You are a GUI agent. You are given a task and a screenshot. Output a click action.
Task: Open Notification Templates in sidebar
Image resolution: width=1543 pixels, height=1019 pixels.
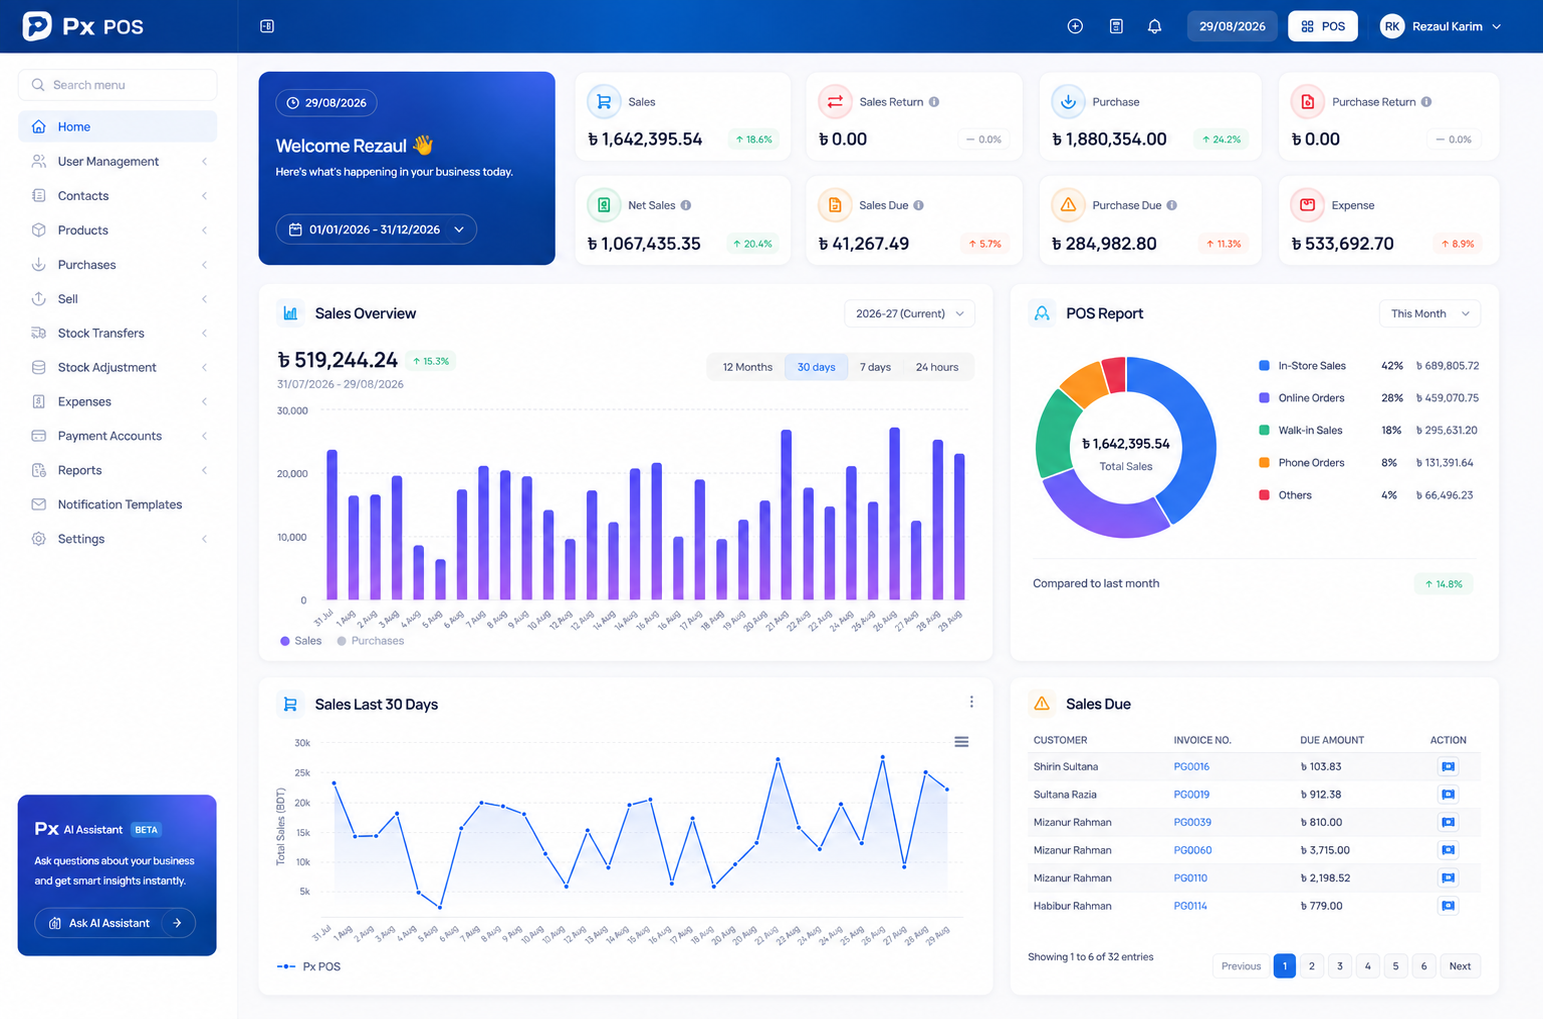118,505
